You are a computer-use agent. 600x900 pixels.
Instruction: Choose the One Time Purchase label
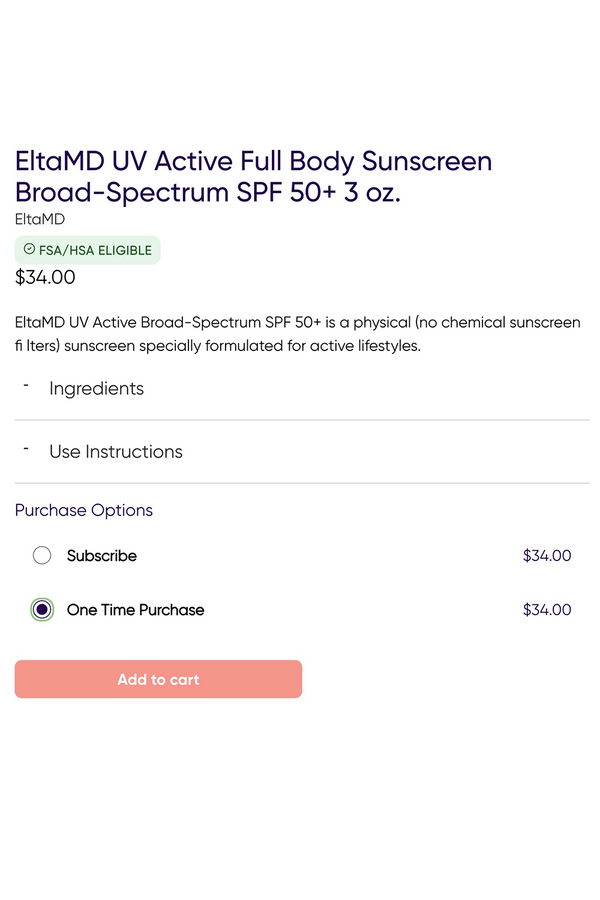click(x=135, y=610)
